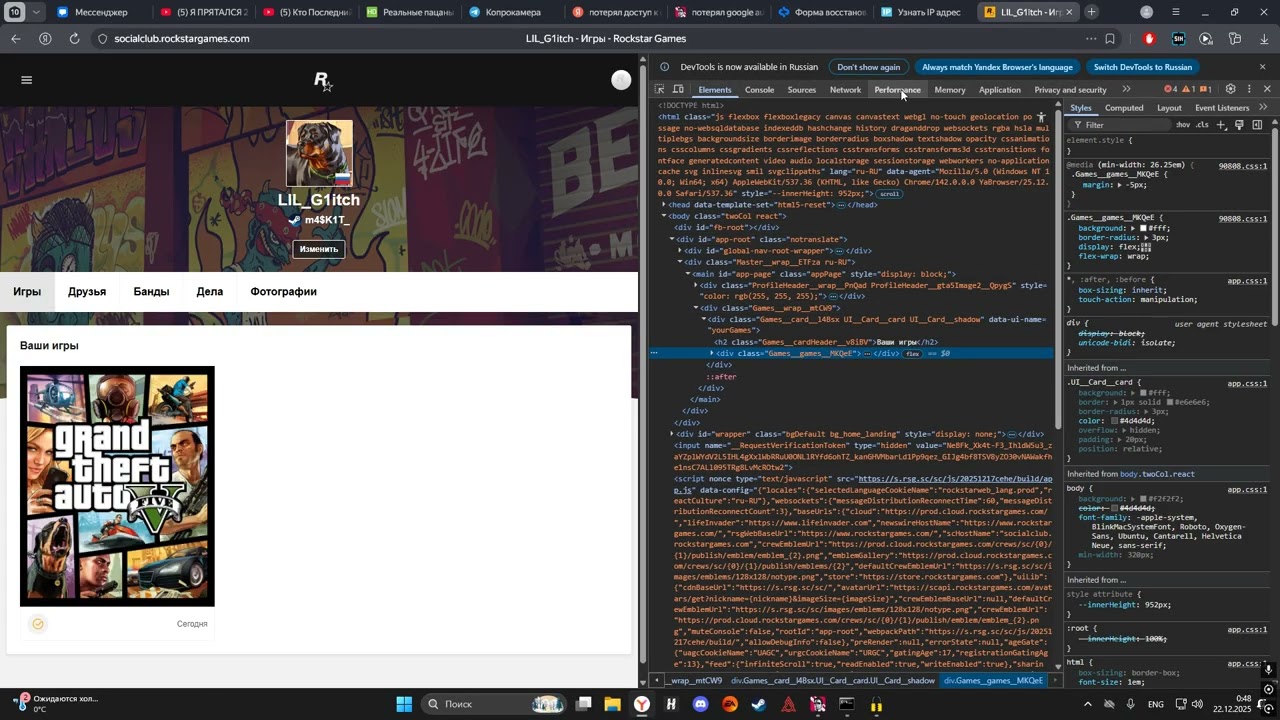Open the Фотографии profile tab

283,292
